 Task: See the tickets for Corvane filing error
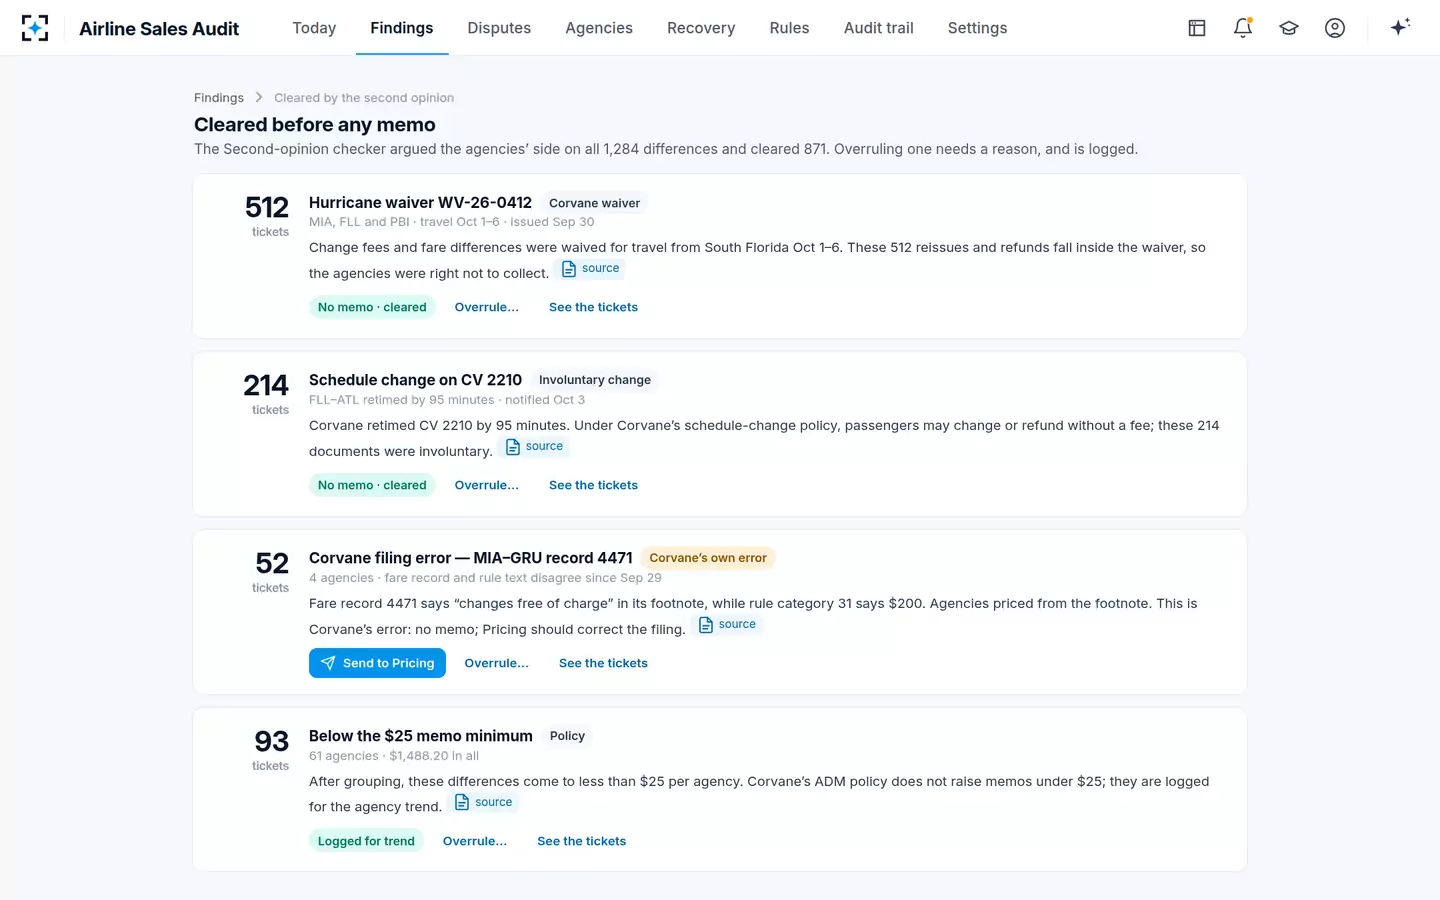point(603,663)
